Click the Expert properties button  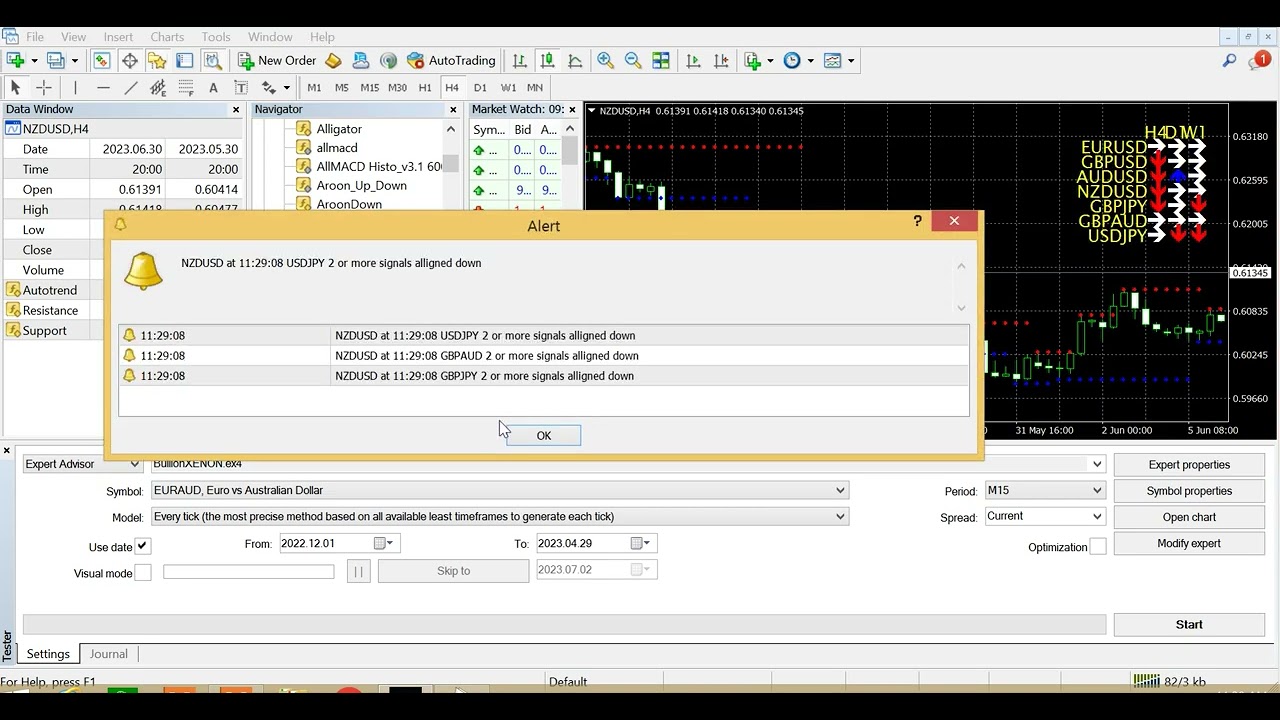pos(1189,464)
